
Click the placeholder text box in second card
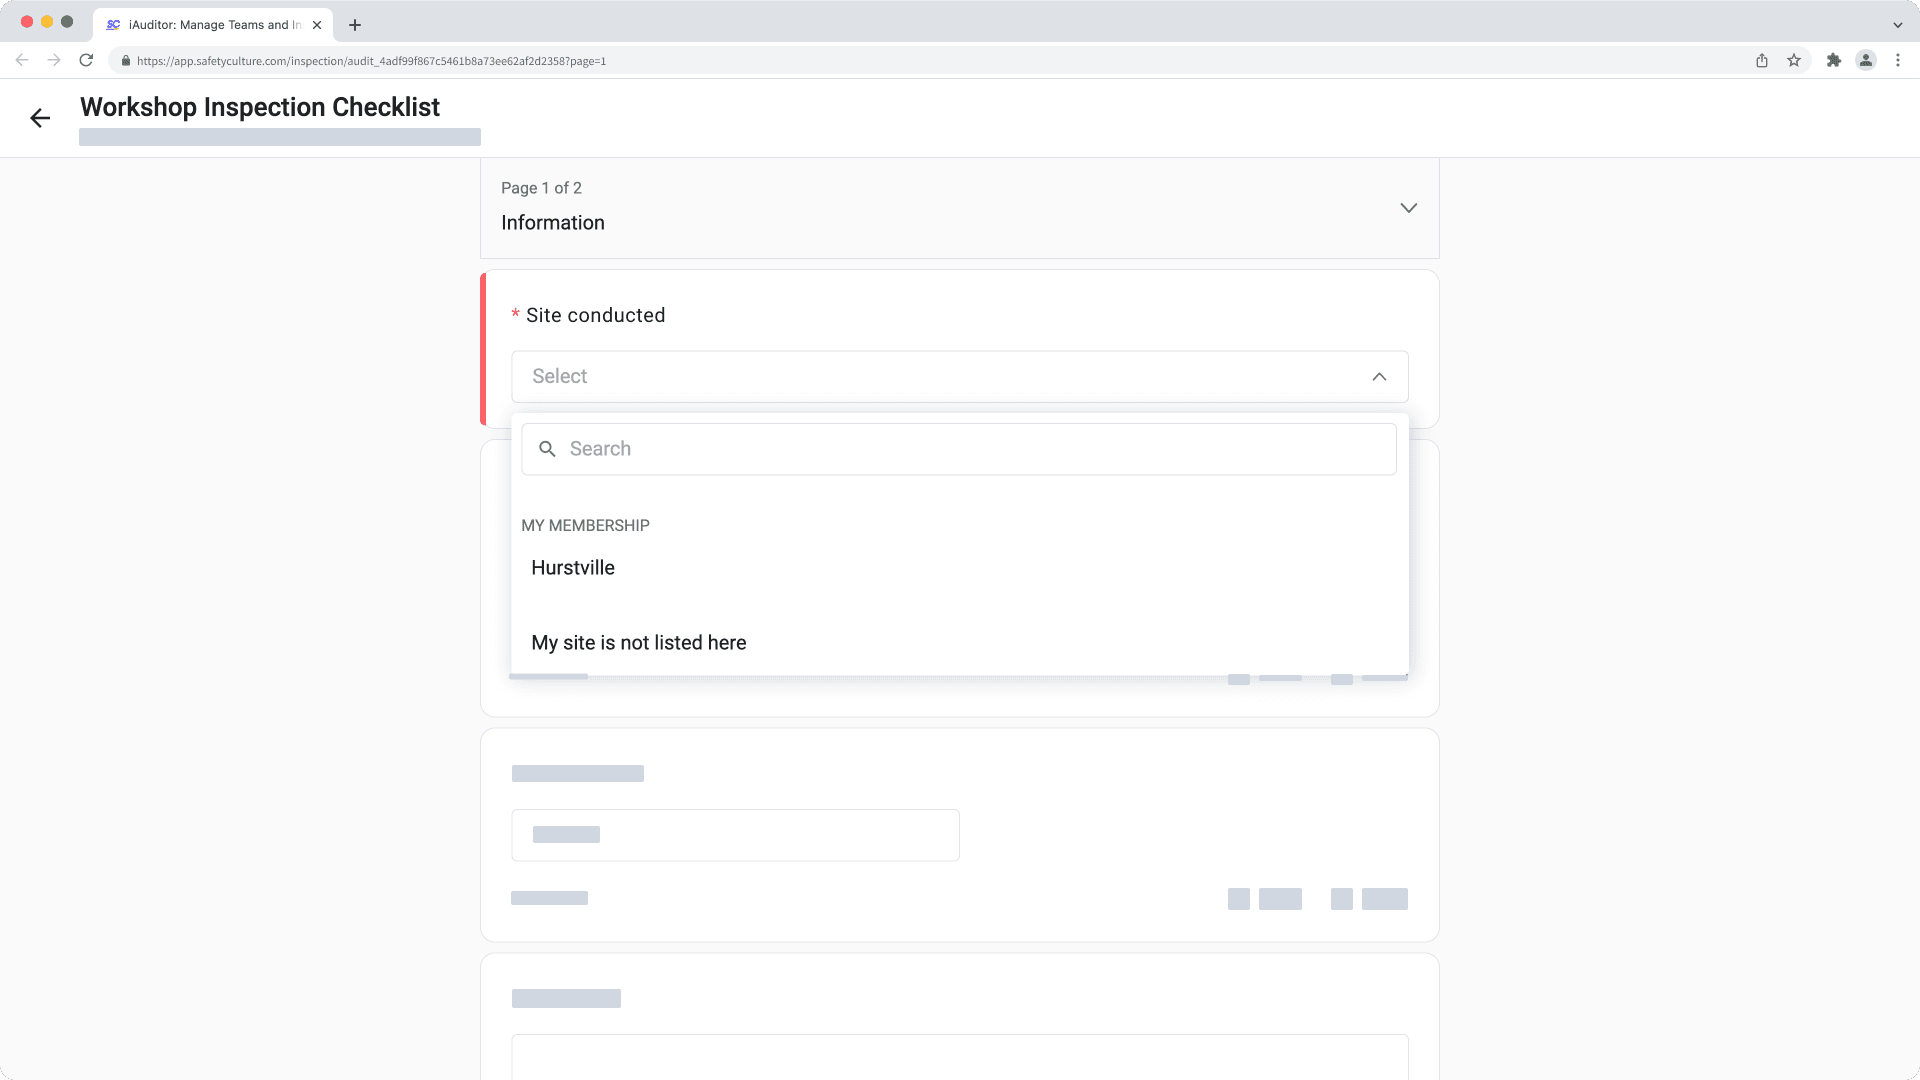pyautogui.click(x=735, y=835)
